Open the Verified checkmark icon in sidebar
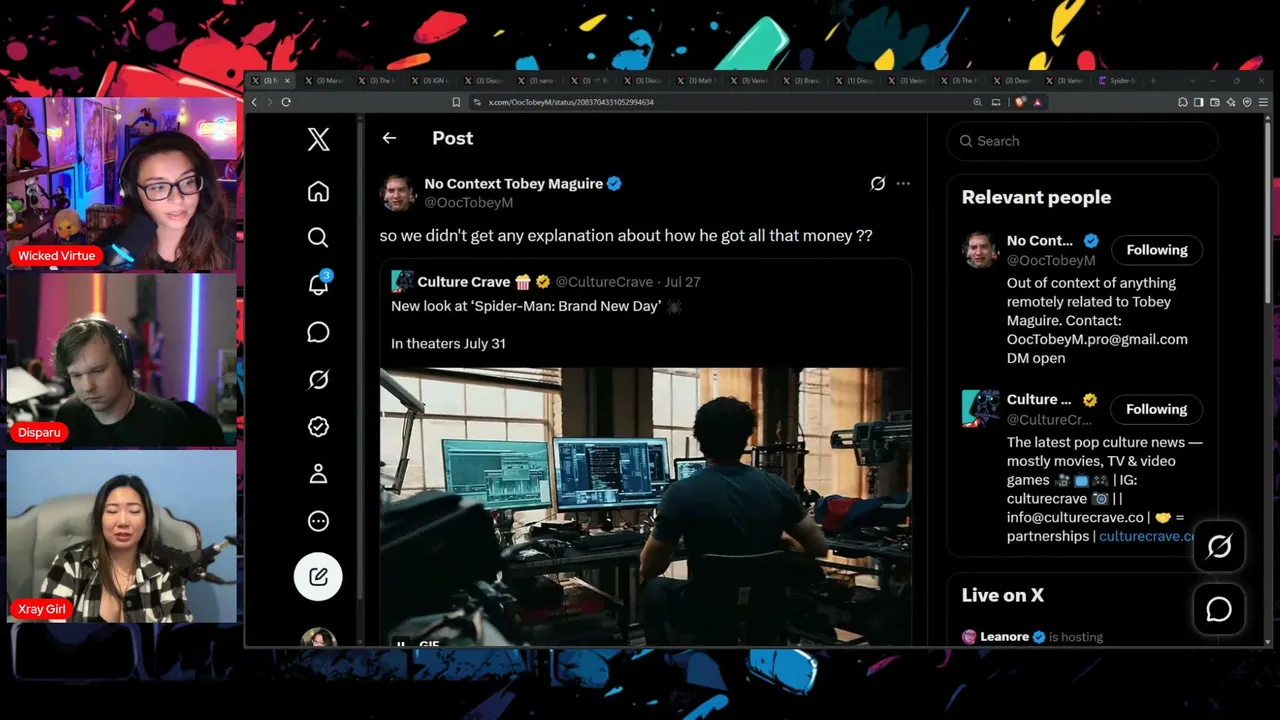This screenshot has height=720, width=1280. coord(318,427)
